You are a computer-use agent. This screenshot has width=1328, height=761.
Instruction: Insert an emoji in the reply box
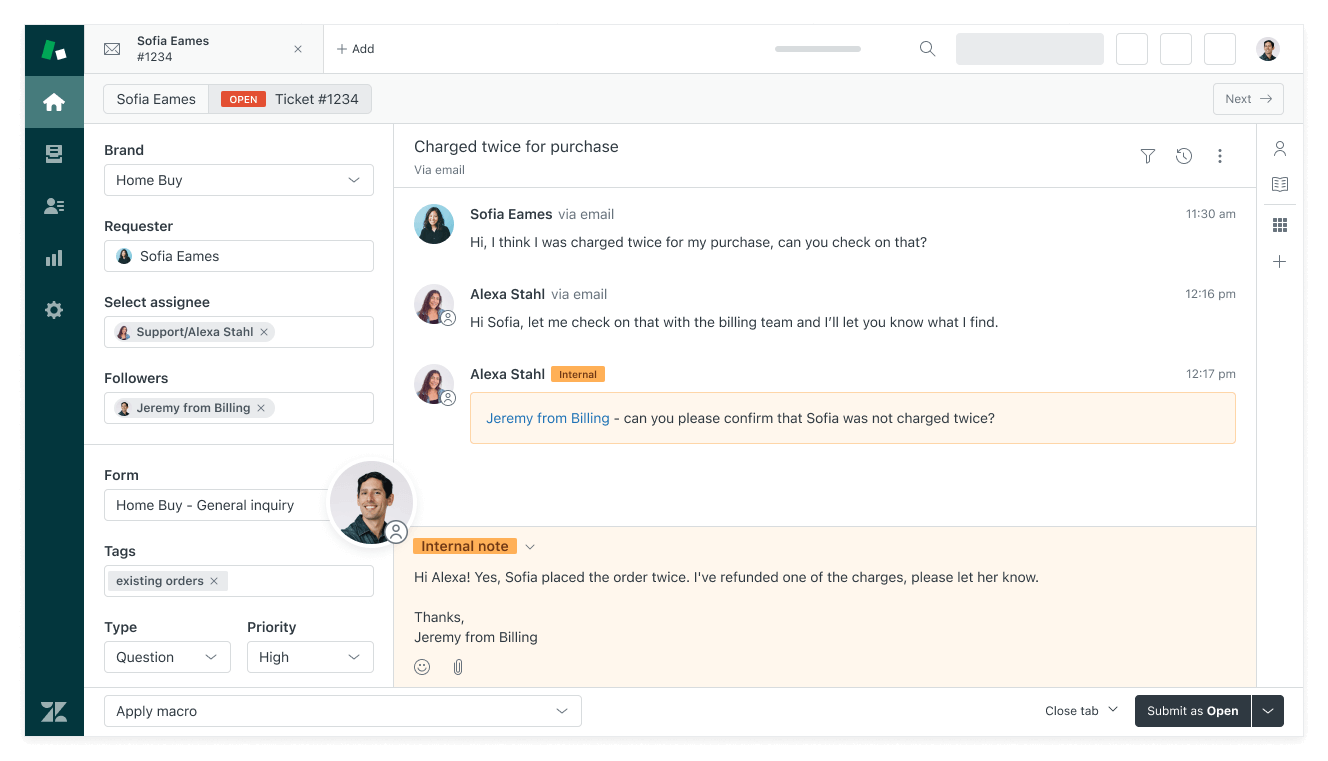(x=422, y=666)
